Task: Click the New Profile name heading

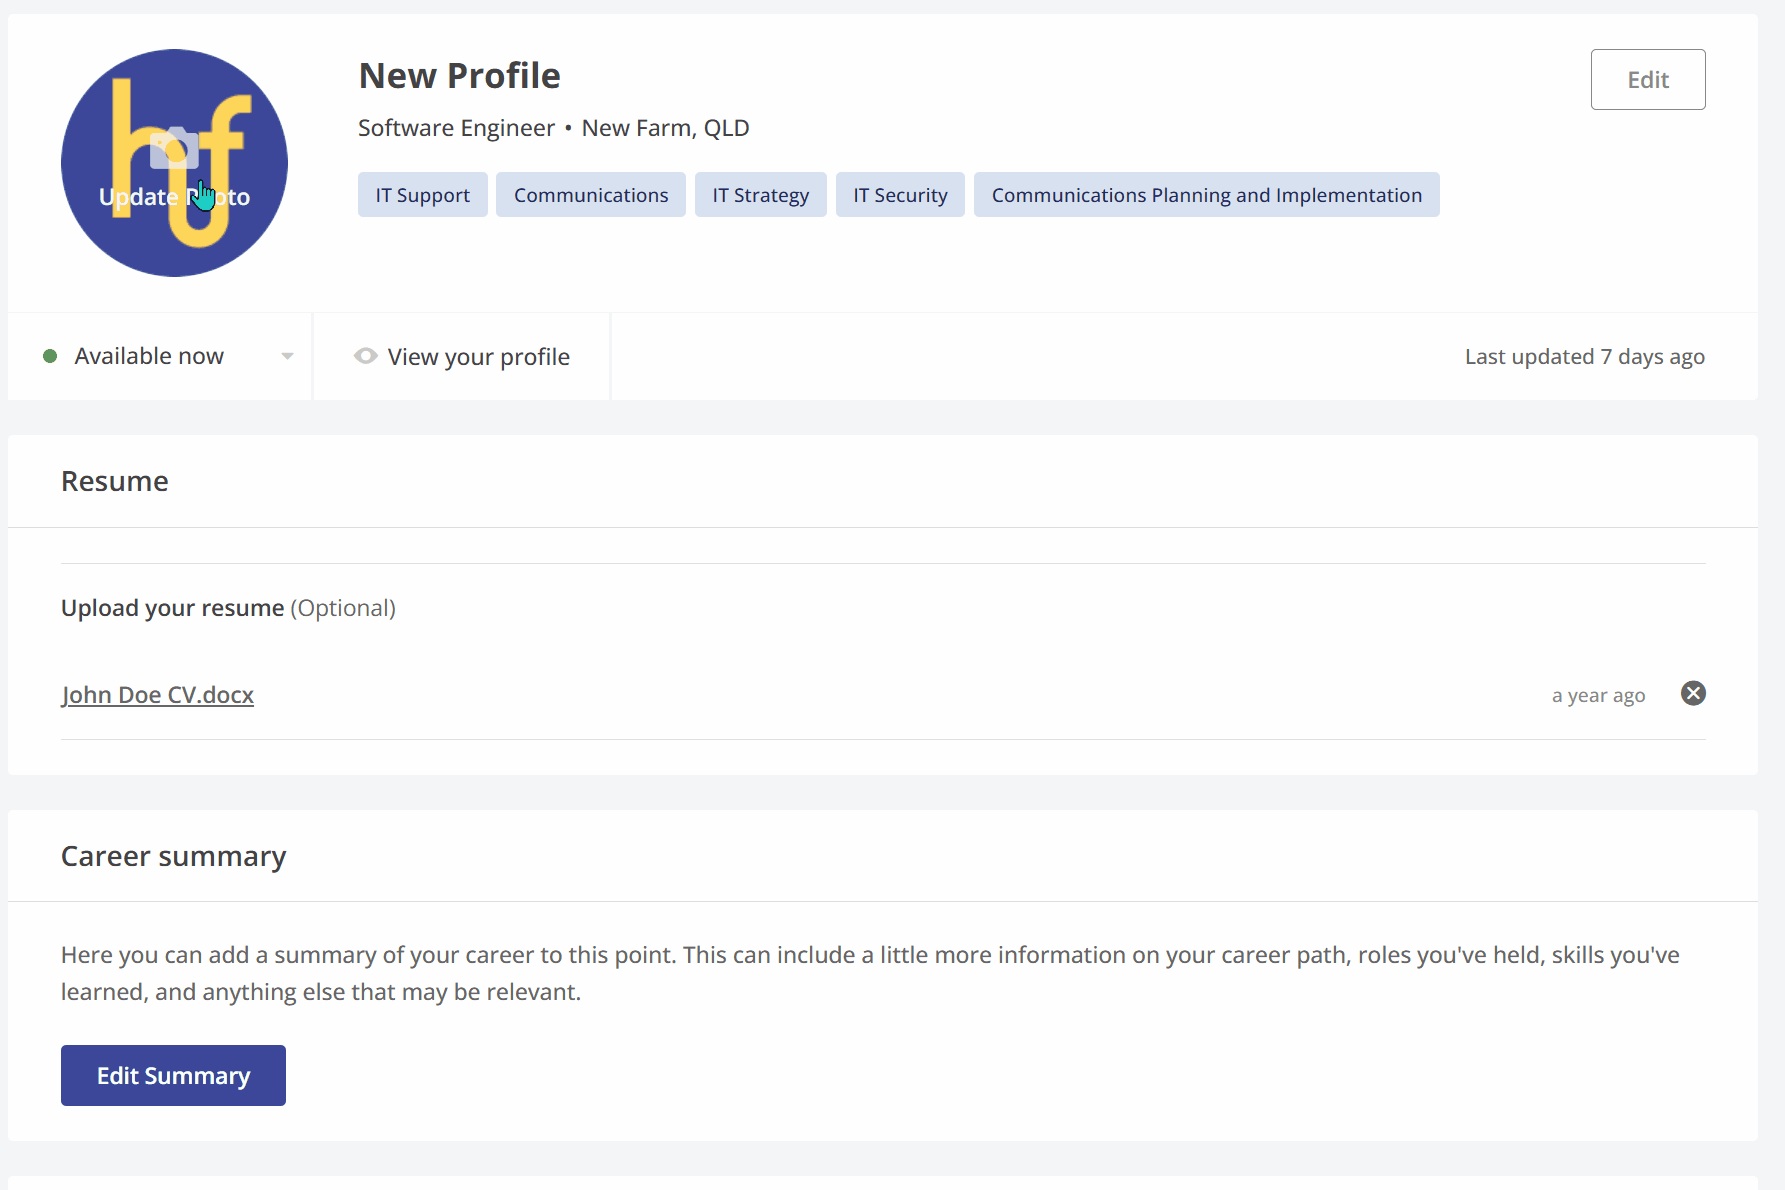Action: (x=459, y=76)
